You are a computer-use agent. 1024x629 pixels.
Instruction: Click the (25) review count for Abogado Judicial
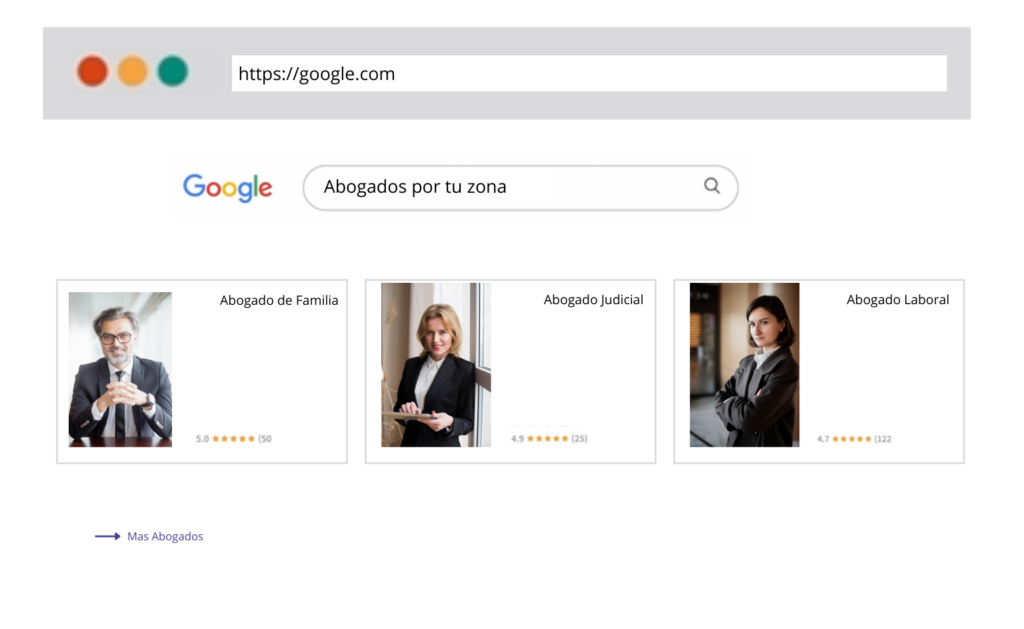click(581, 438)
